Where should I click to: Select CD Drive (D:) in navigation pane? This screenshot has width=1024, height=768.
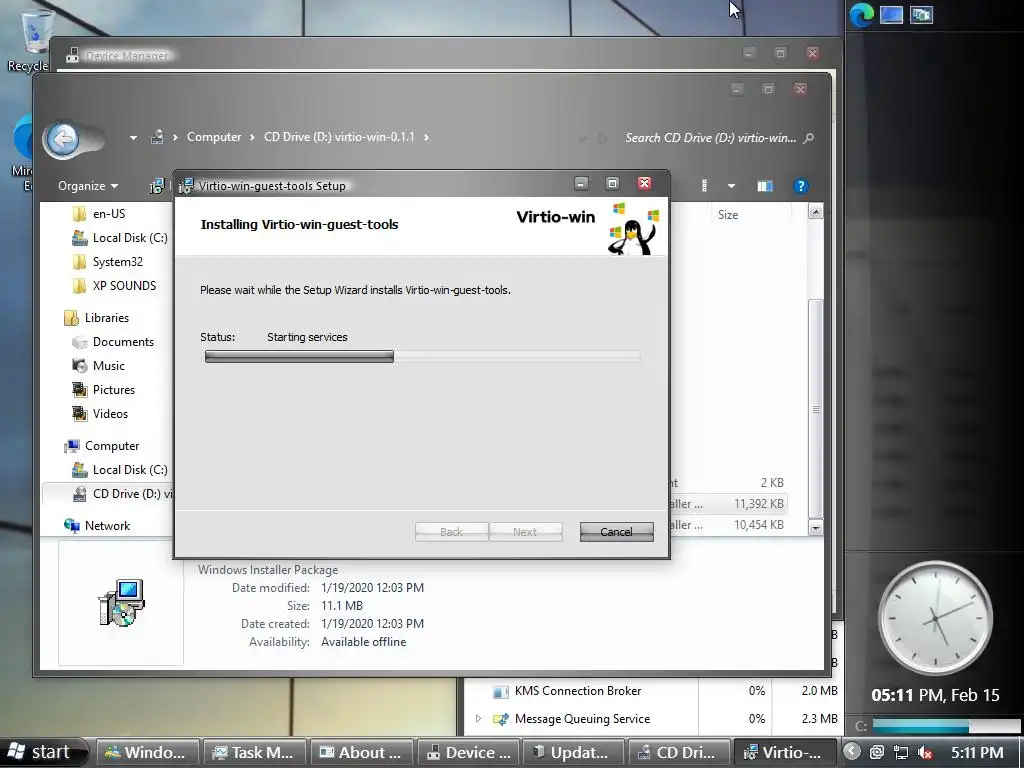pos(108,494)
